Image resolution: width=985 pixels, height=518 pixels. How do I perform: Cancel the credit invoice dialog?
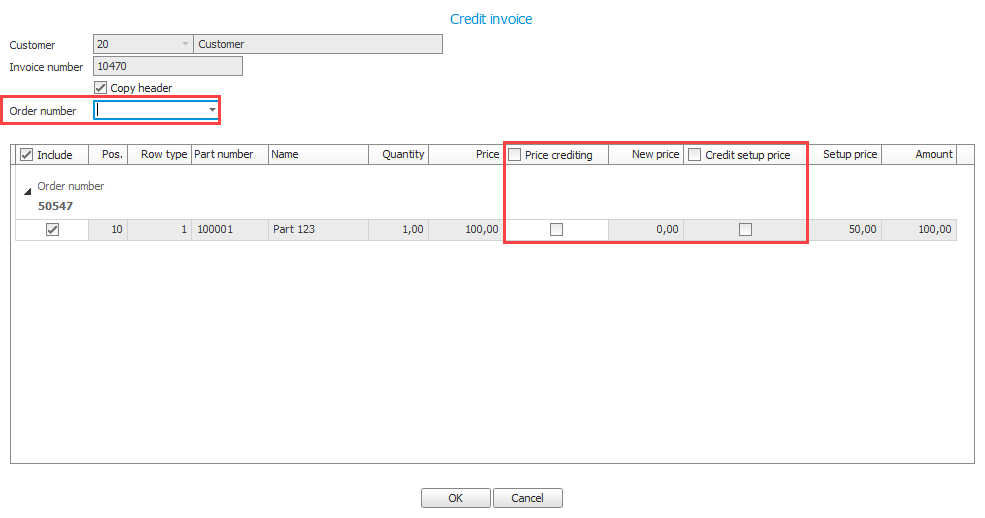tap(527, 498)
